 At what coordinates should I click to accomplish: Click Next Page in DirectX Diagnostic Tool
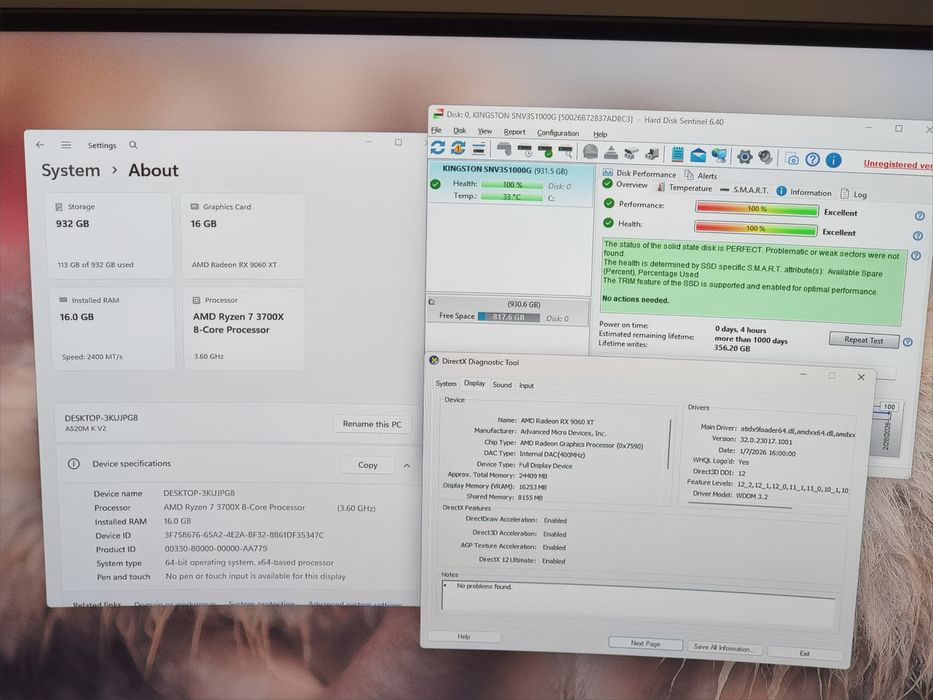coord(645,643)
